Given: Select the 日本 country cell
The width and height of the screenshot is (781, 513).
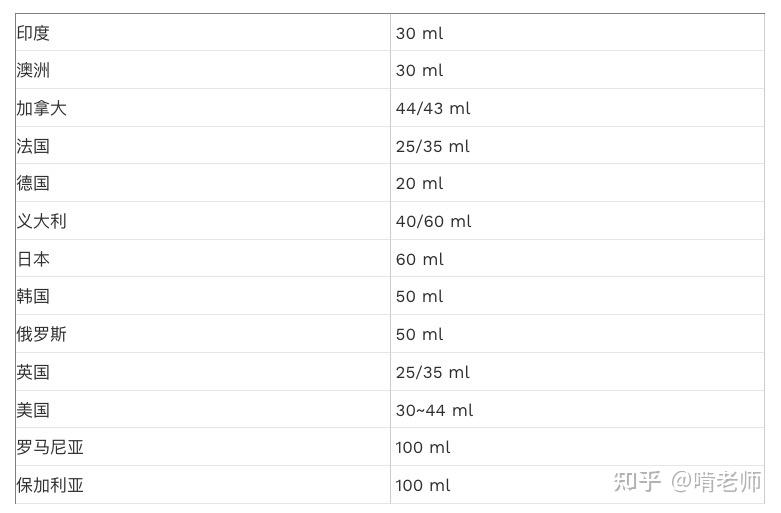Looking at the screenshot, I should 33,259.
